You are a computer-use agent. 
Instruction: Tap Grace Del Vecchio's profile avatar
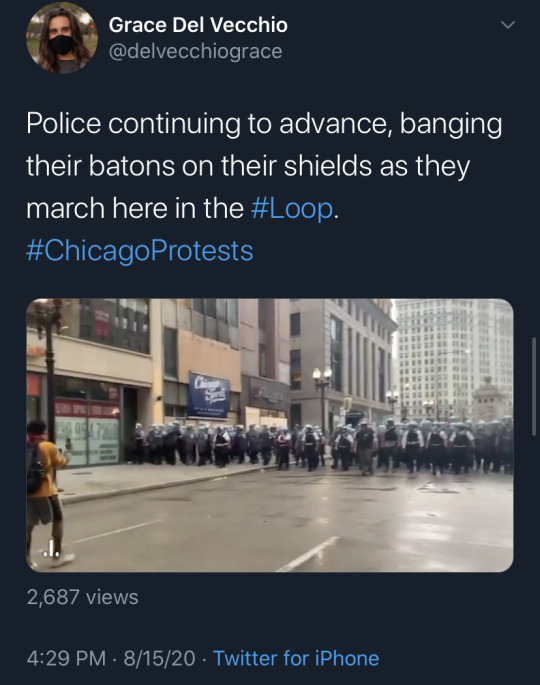(62, 38)
